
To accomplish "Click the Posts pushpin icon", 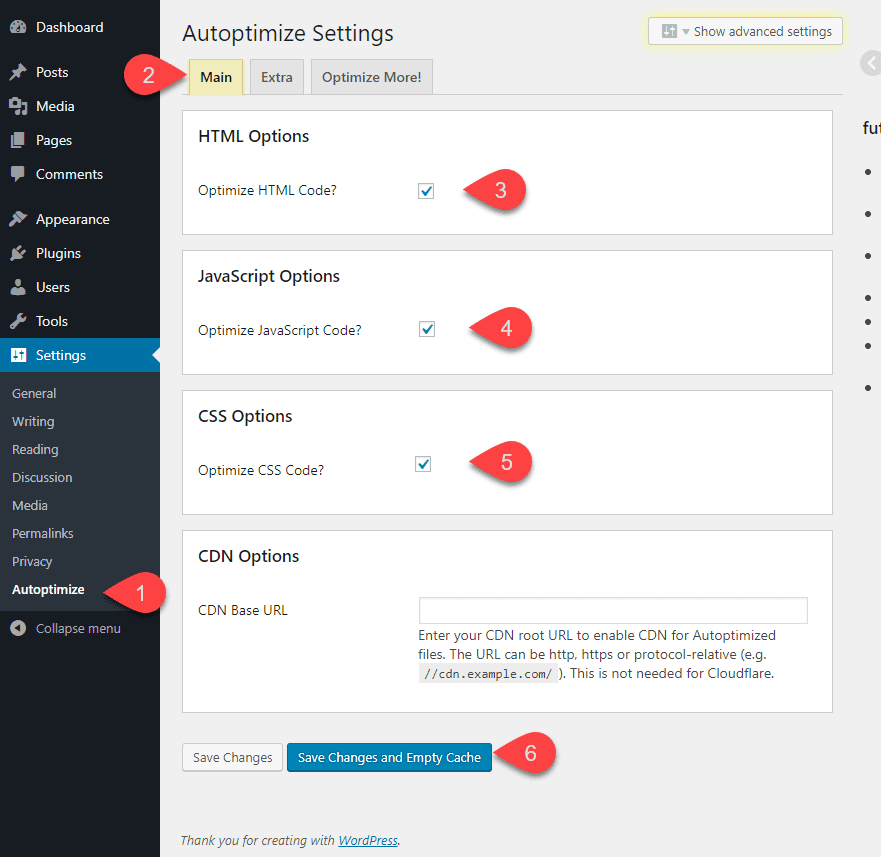I will click(x=18, y=72).
